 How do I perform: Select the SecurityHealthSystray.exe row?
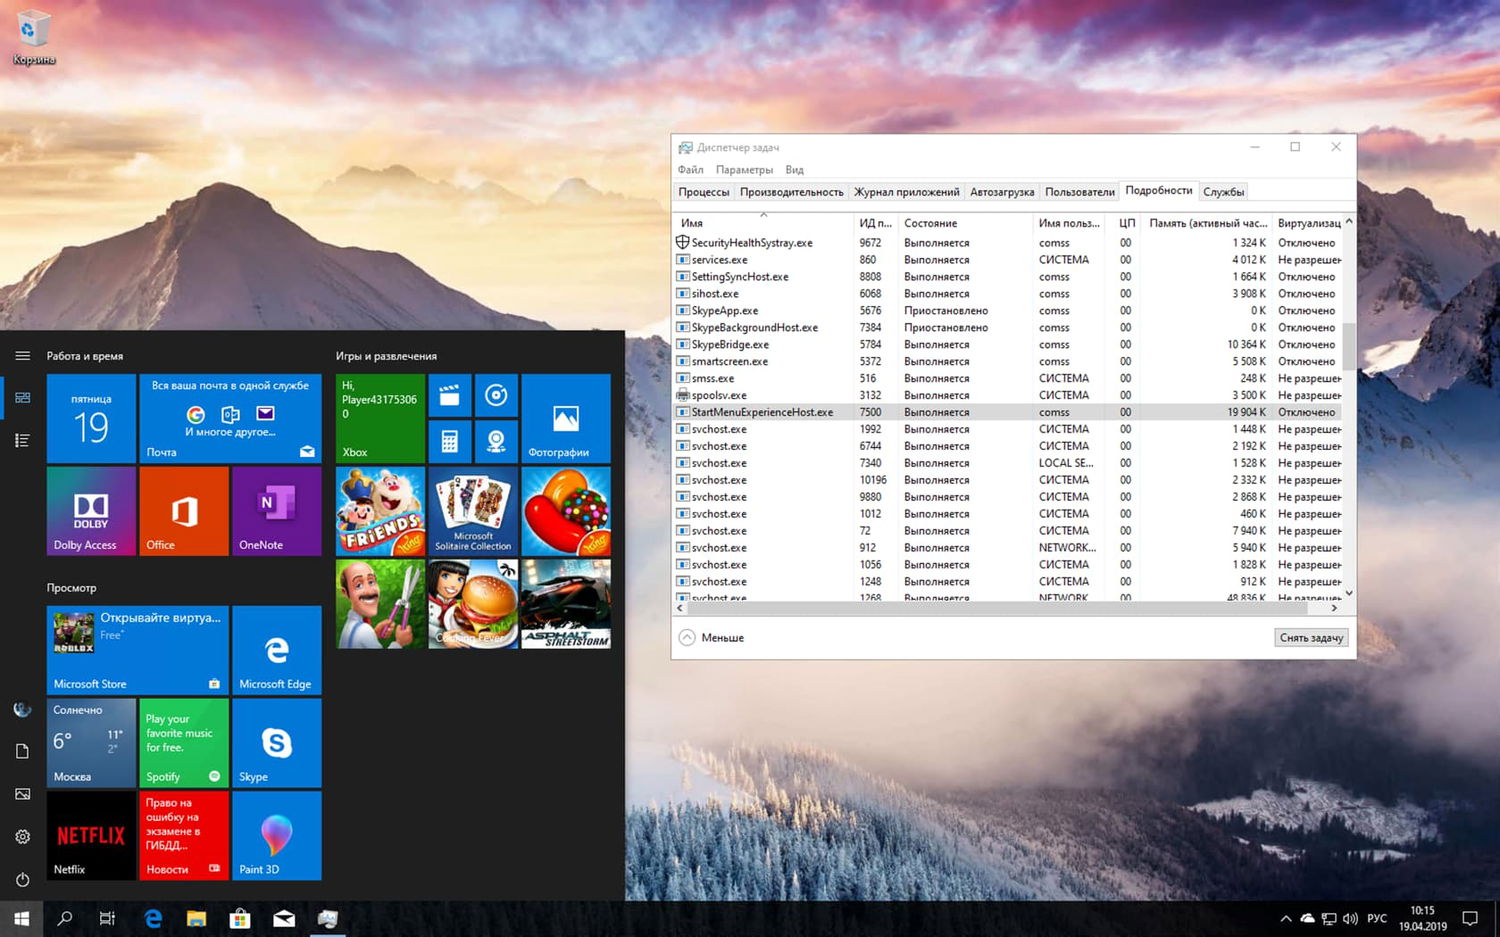click(x=1007, y=242)
